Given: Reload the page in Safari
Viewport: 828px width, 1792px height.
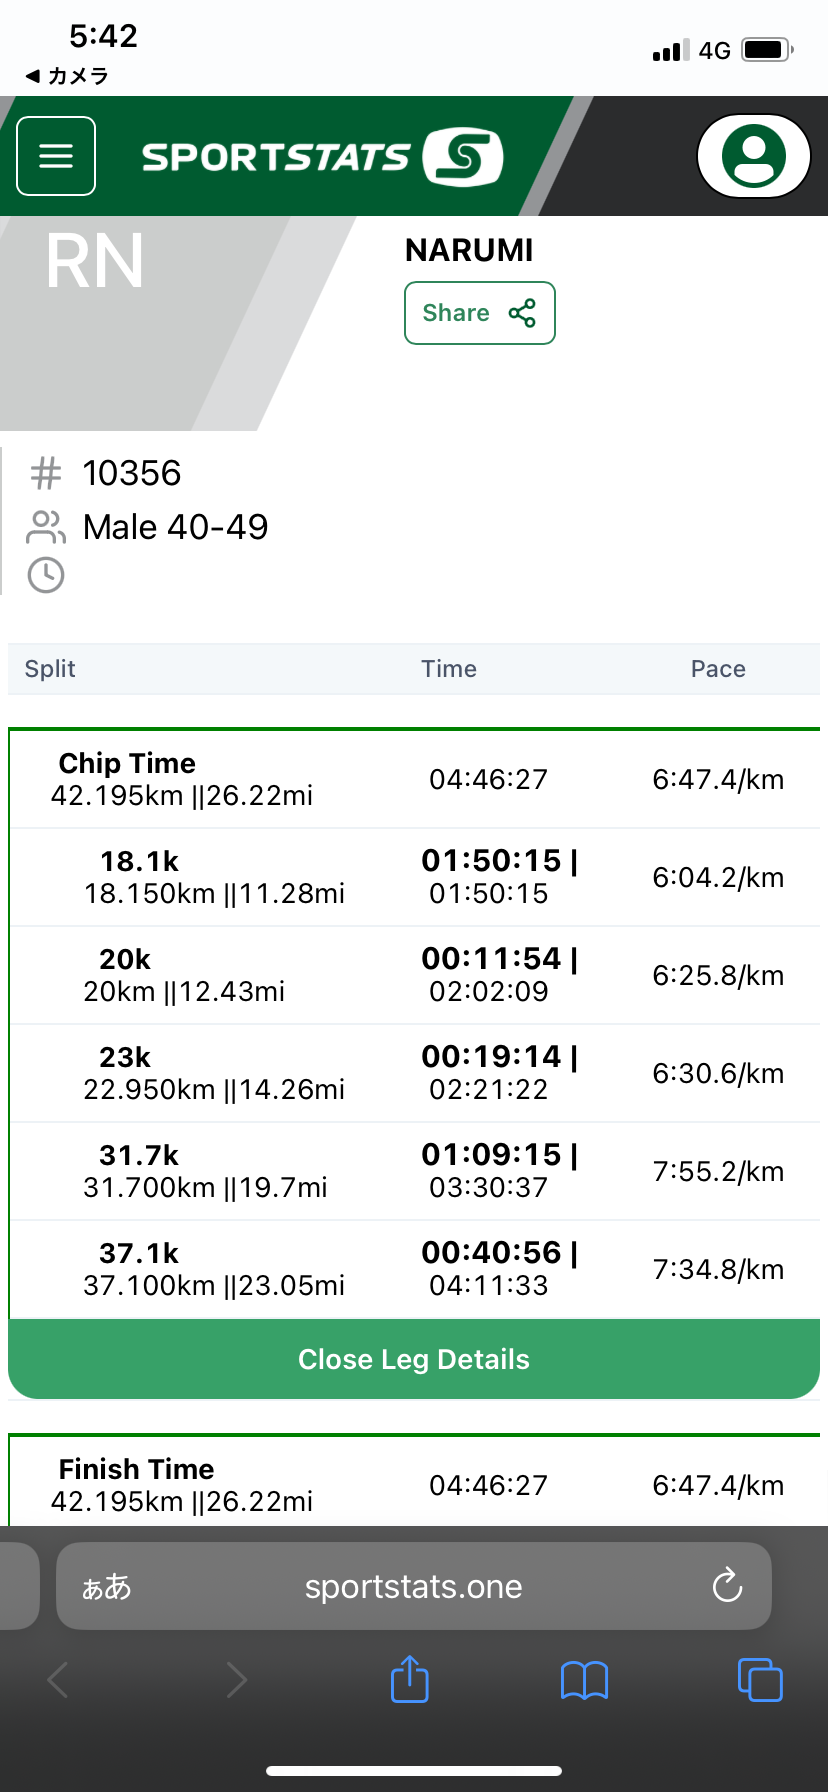Looking at the screenshot, I should (x=727, y=1586).
